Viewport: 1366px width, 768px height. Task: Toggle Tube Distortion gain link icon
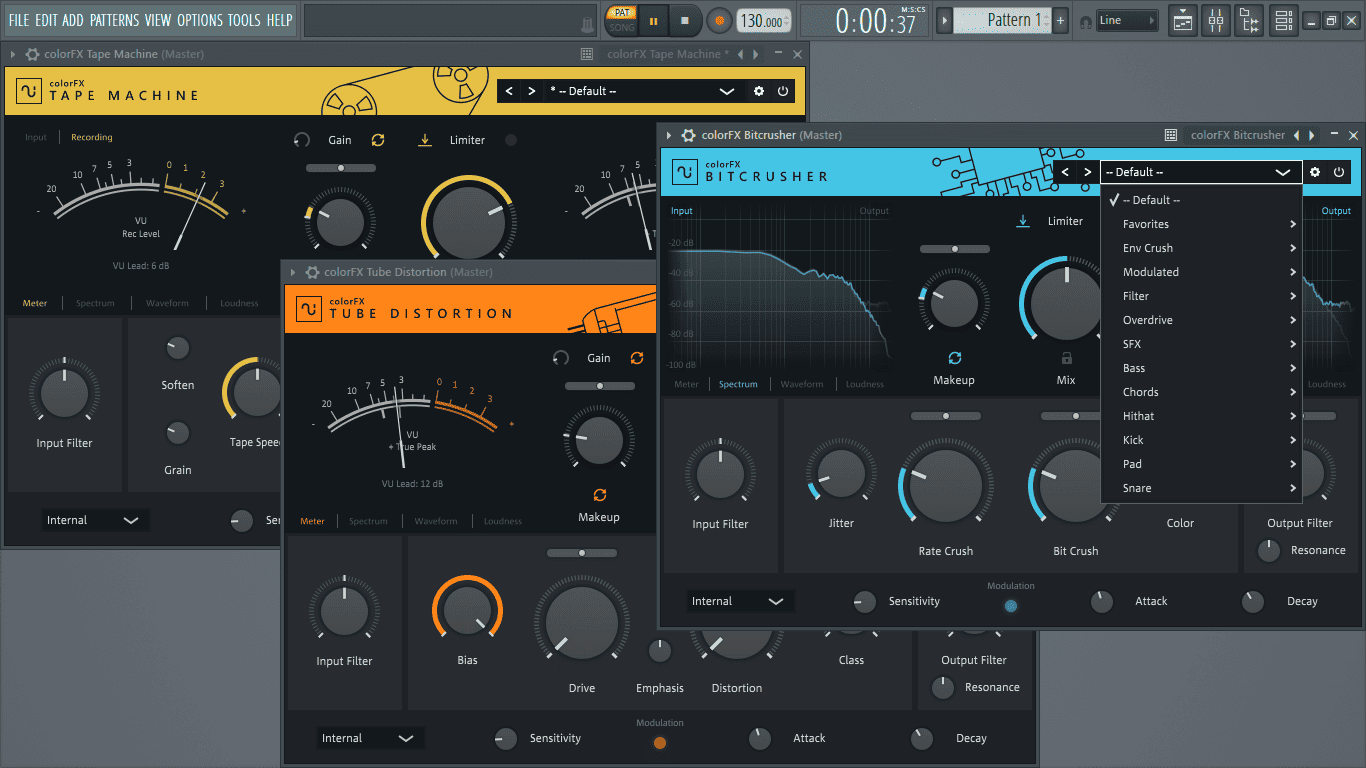pos(636,358)
